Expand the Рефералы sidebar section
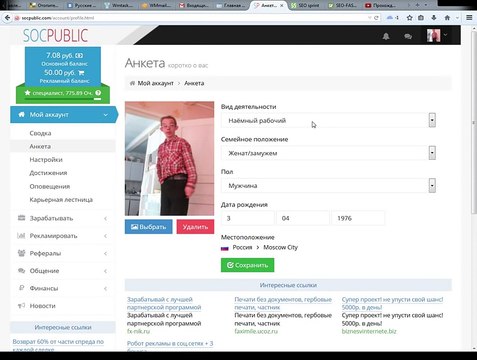This screenshot has width=477, height=360. 63,253
